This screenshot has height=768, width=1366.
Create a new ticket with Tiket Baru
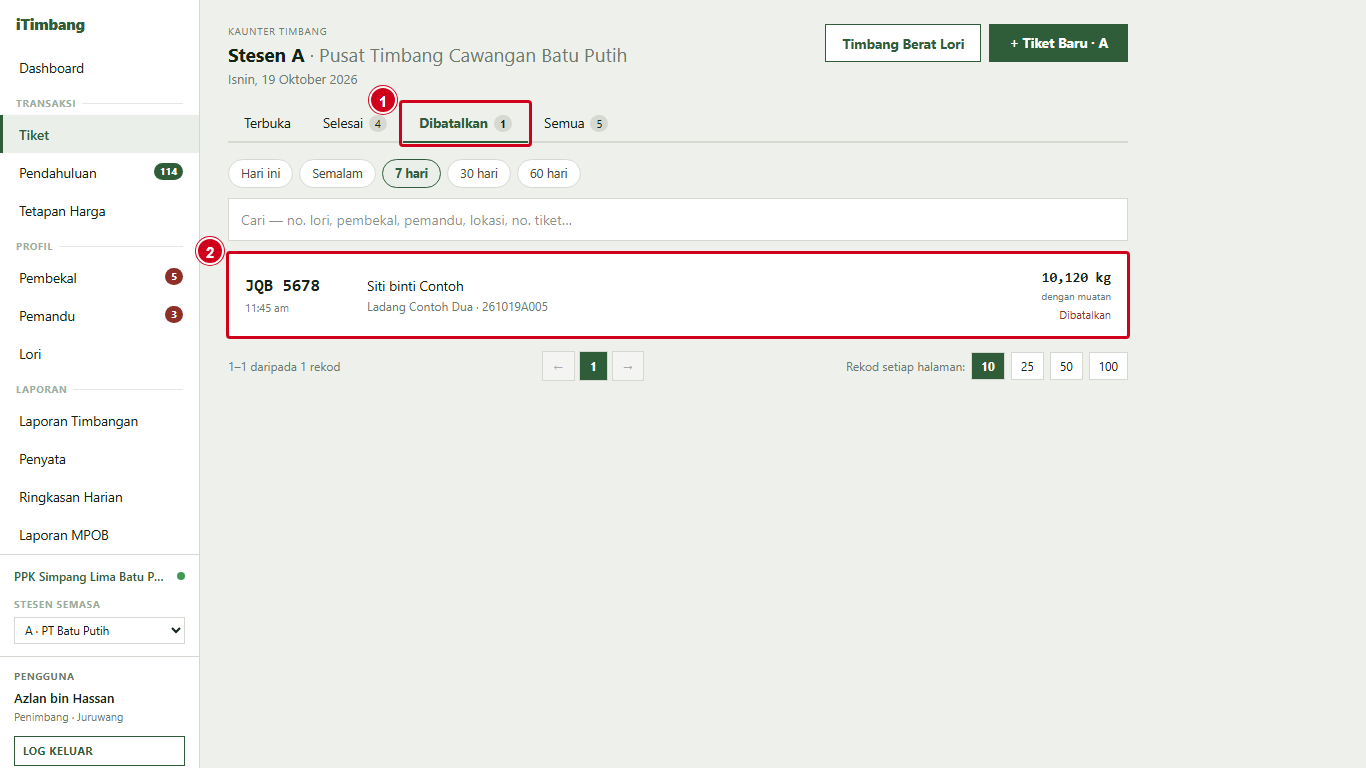(1058, 43)
